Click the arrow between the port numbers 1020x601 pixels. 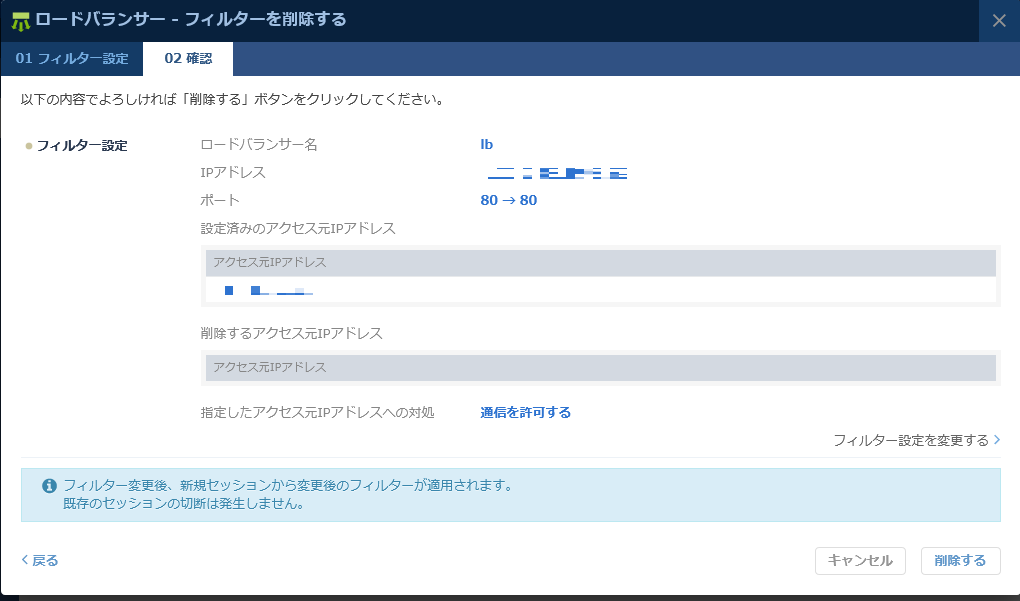[508, 200]
